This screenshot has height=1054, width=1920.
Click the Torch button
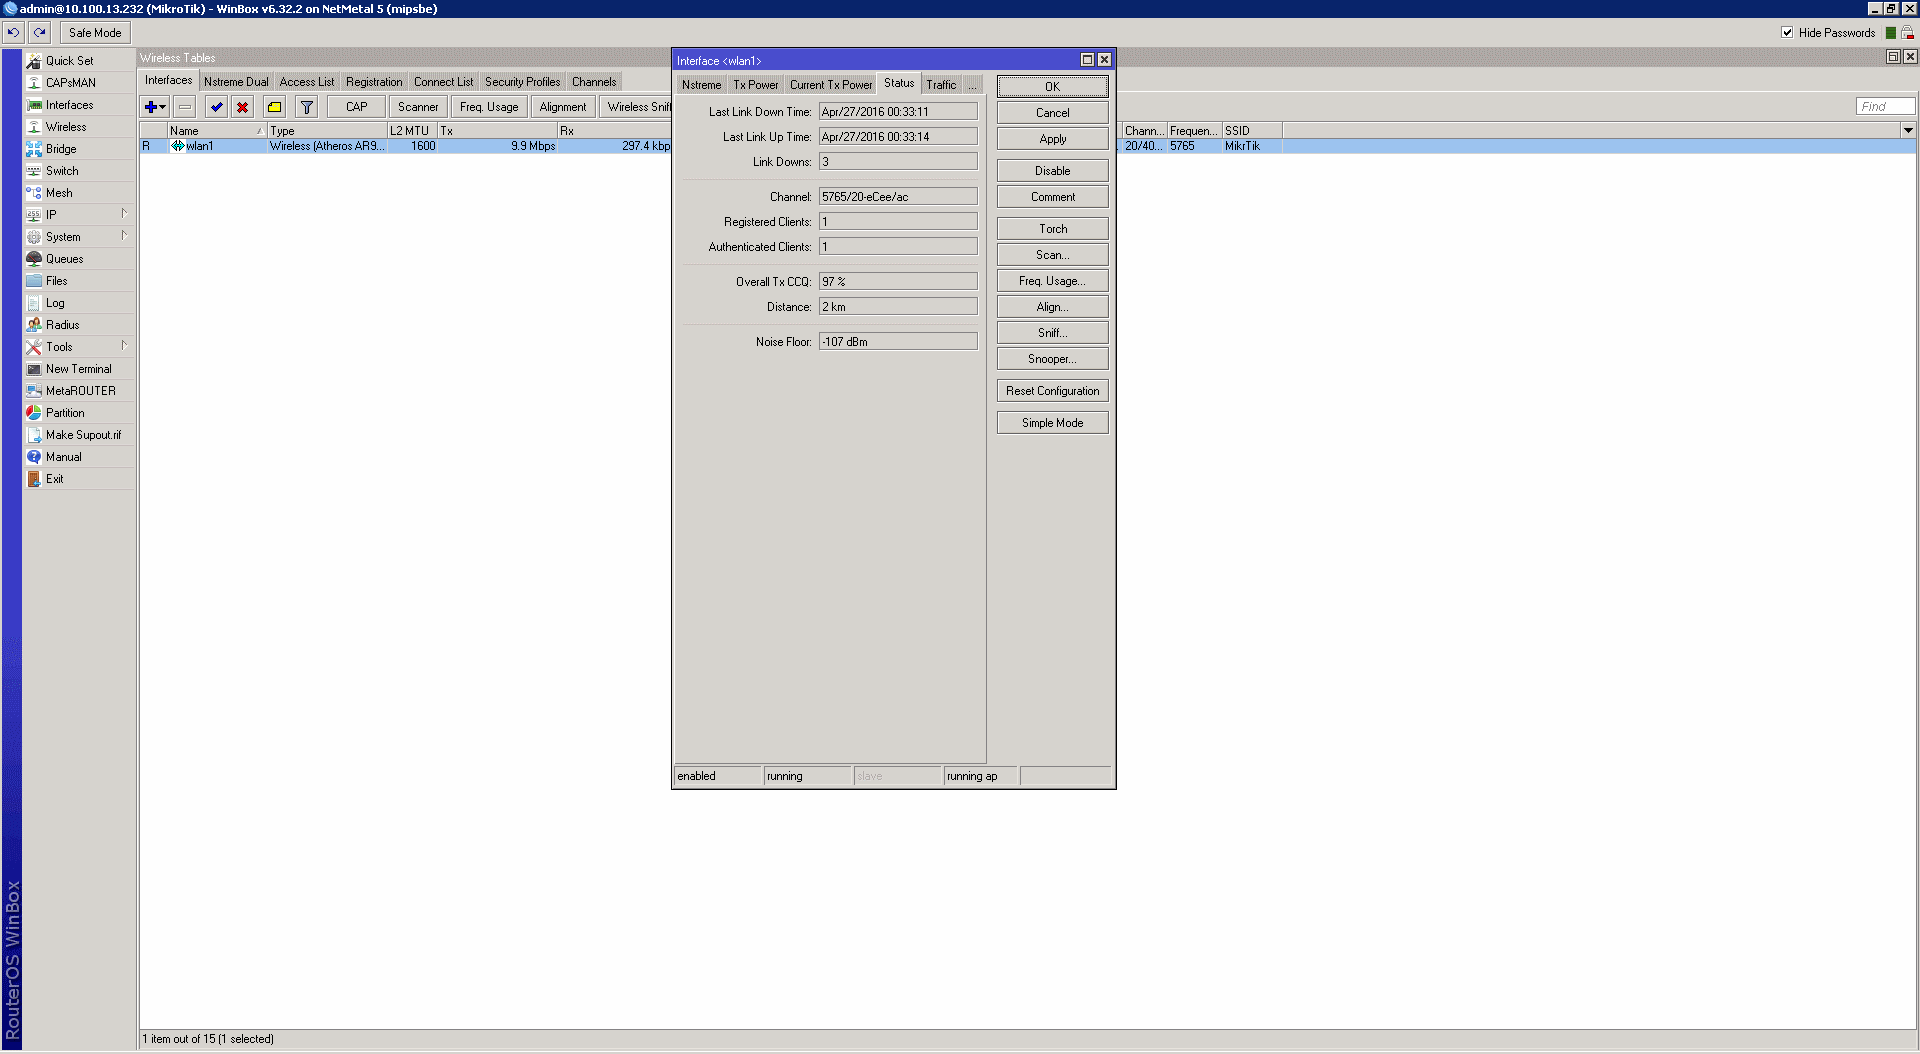pos(1052,229)
